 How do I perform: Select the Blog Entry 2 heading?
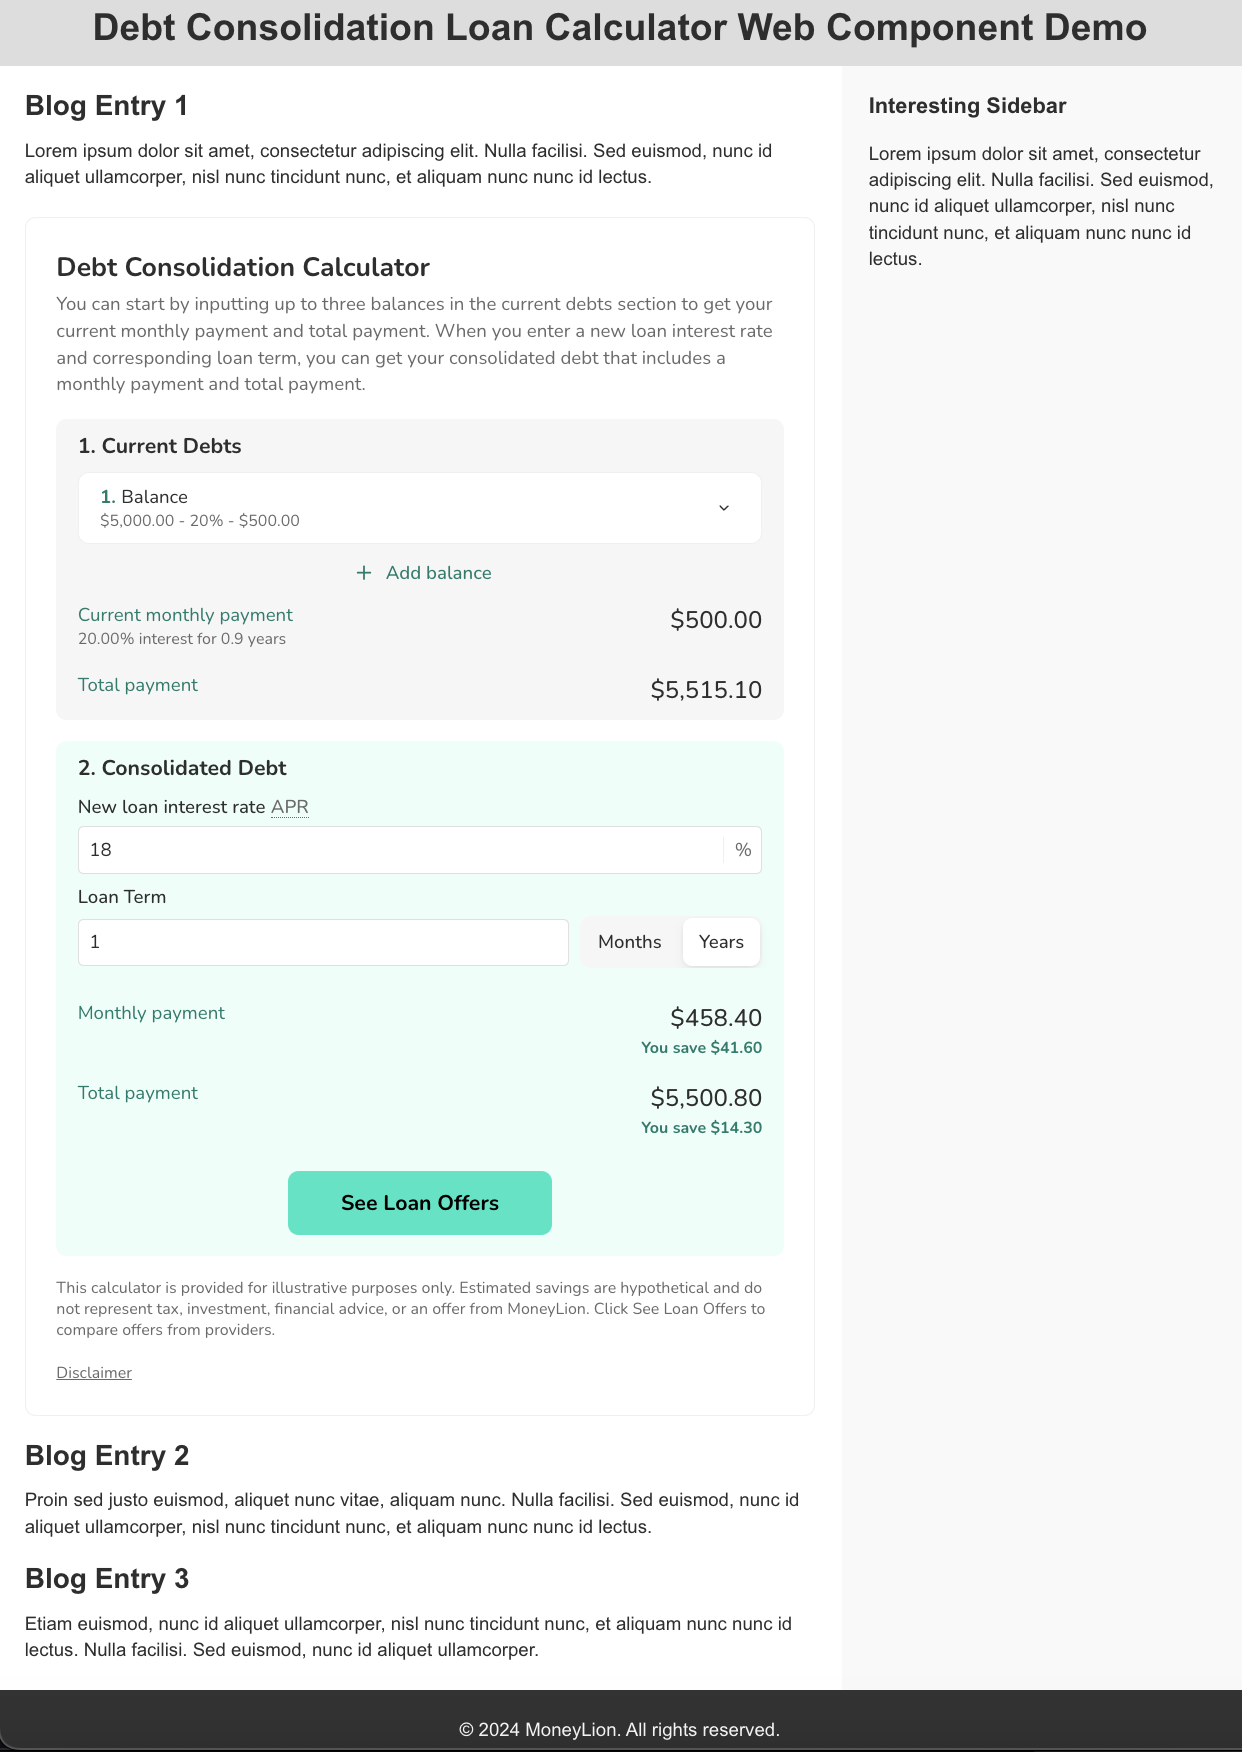(x=106, y=1456)
